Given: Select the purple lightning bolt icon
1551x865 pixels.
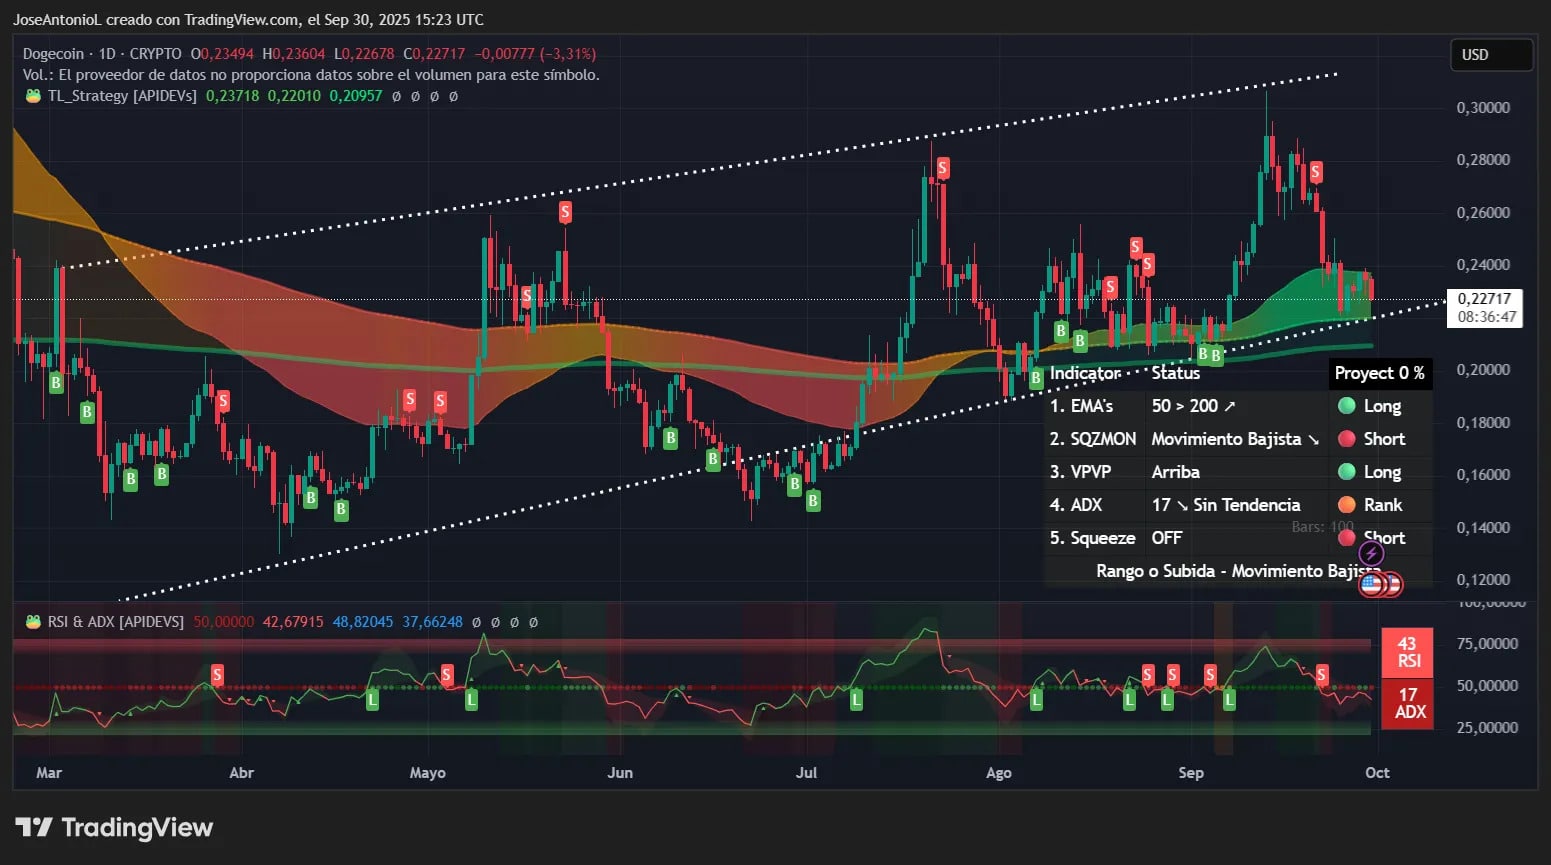Looking at the screenshot, I should pyautogui.click(x=1371, y=553).
